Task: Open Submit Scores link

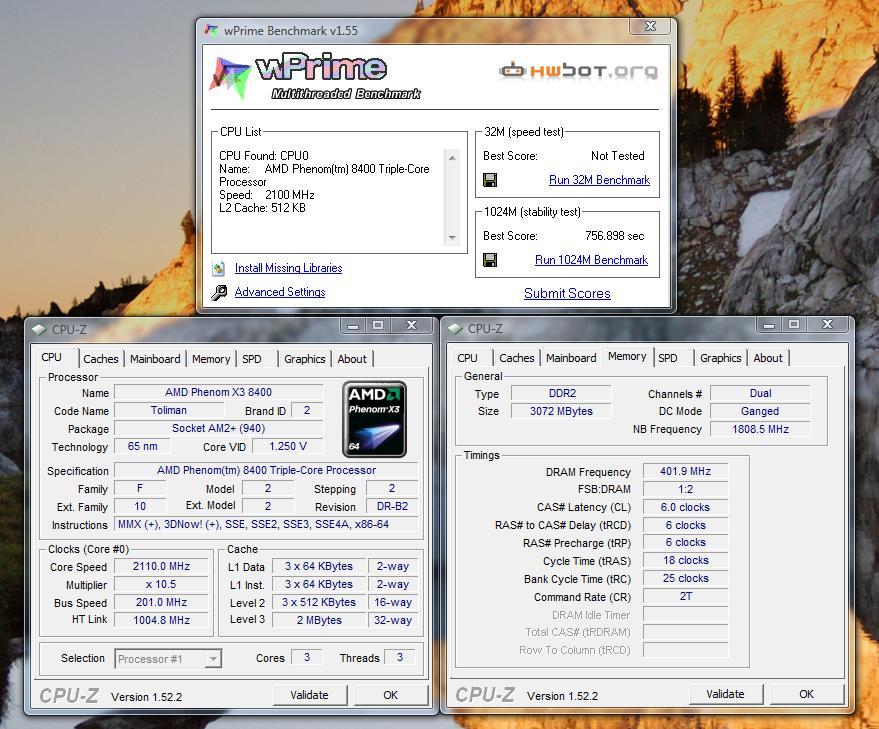Action: [x=567, y=293]
